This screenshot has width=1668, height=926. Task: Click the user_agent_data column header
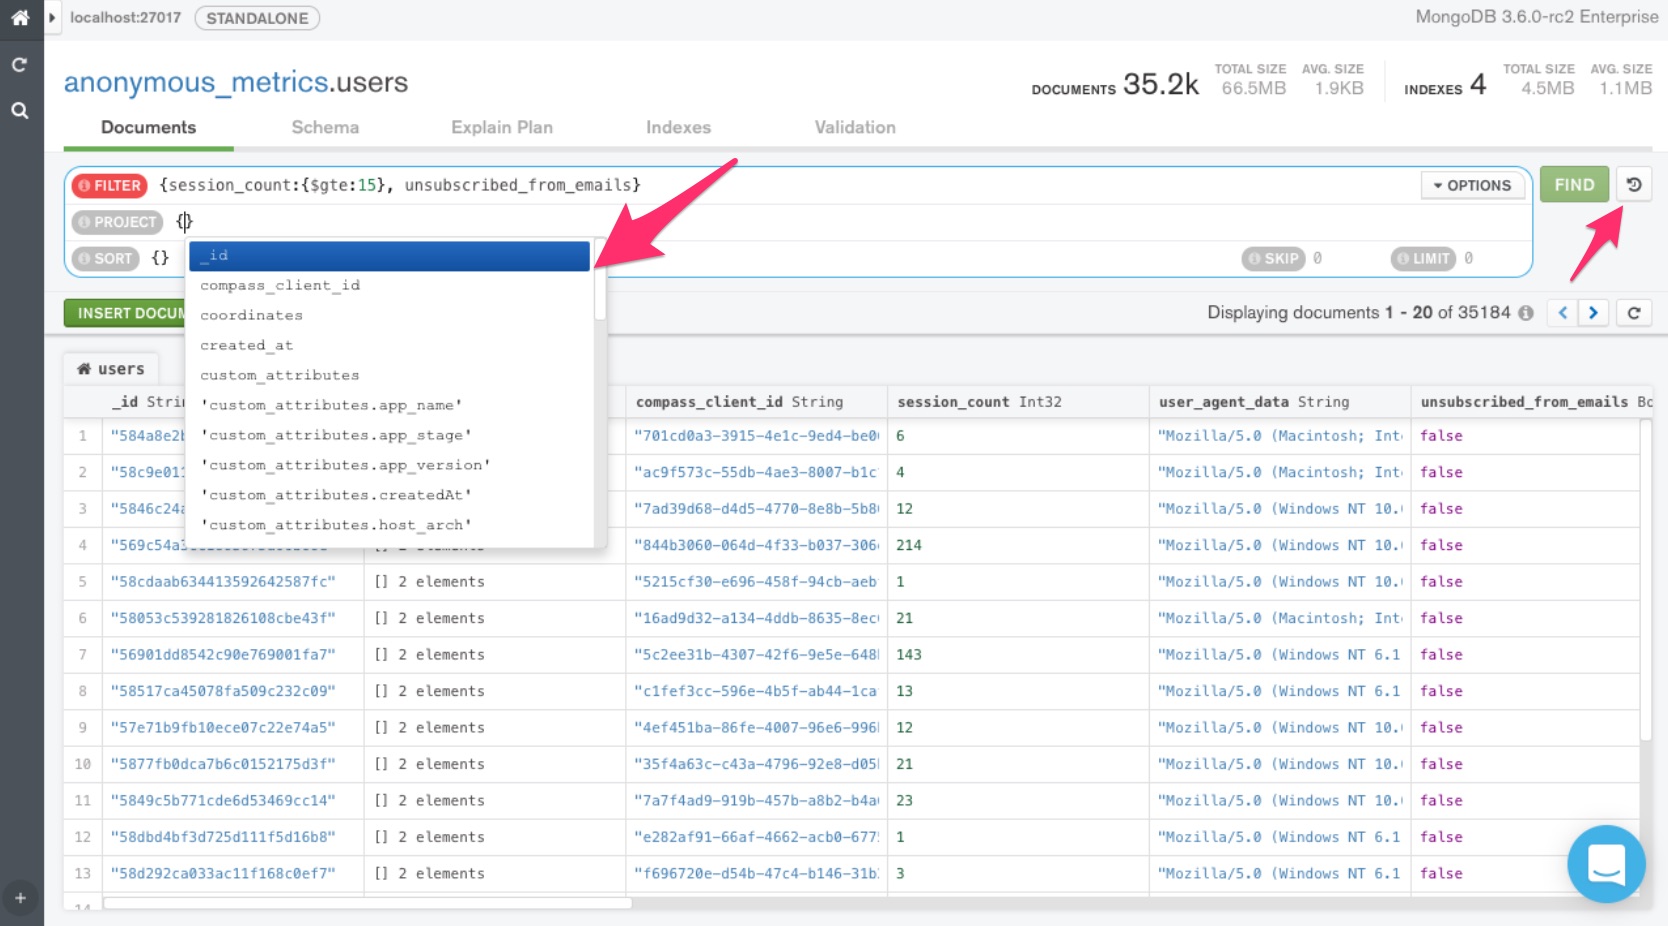[x=1280, y=402]
